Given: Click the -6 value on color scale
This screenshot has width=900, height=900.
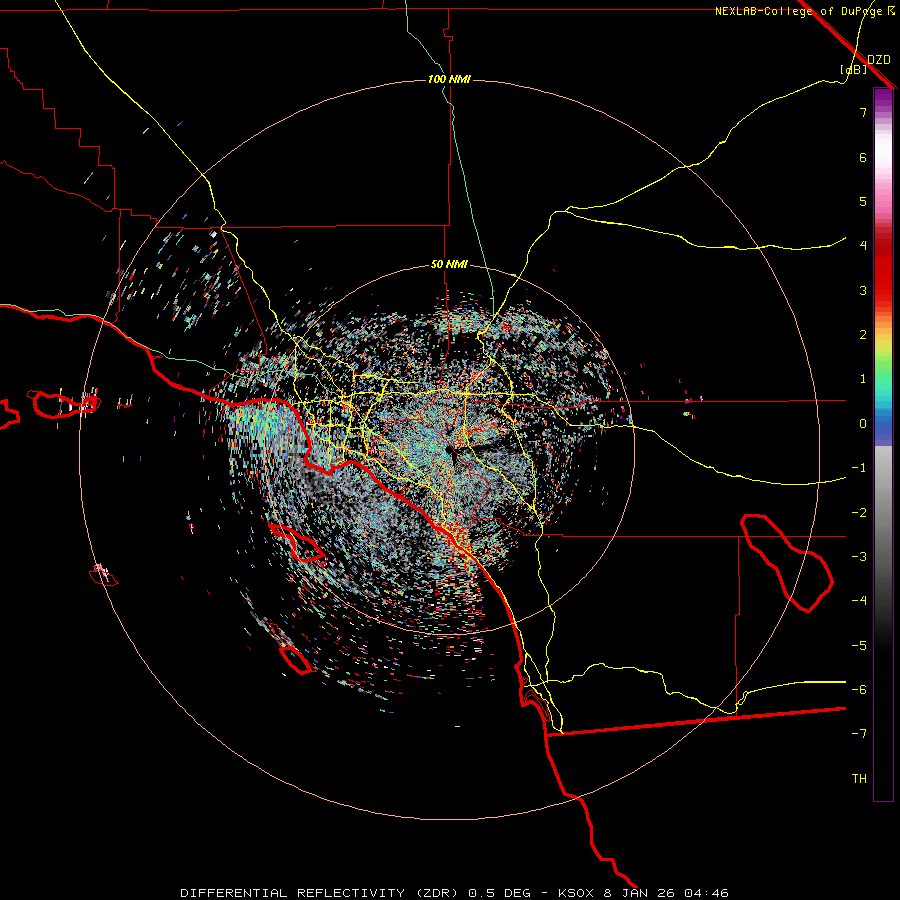Looking at the screenshot, I should pyautogui.click(x=859, y=690).
